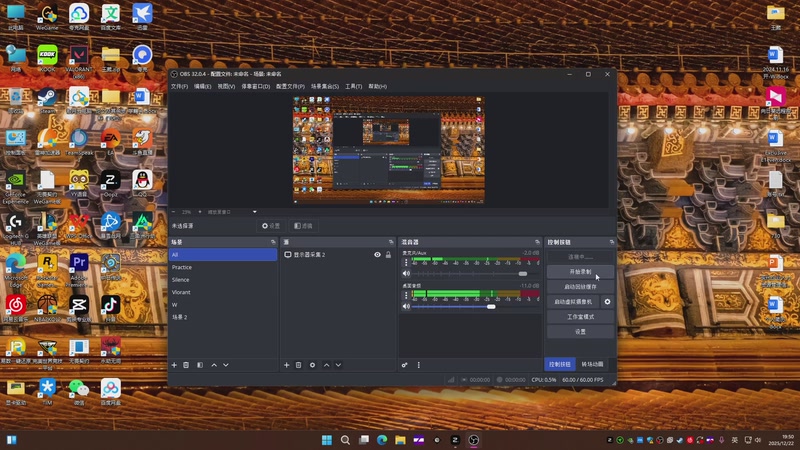Open 场景集合(S) menu
This screenshot has height=450, width=800.
pyautogui.click(x=324, y=86)
